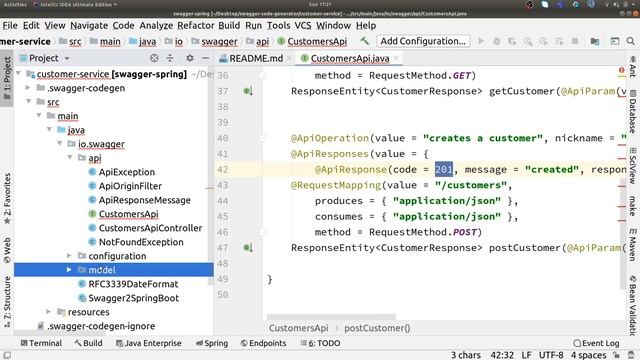This screenshot has height=360, width=640.
Task: Open the Bean Validation tool window
Action: coord(633,306)
